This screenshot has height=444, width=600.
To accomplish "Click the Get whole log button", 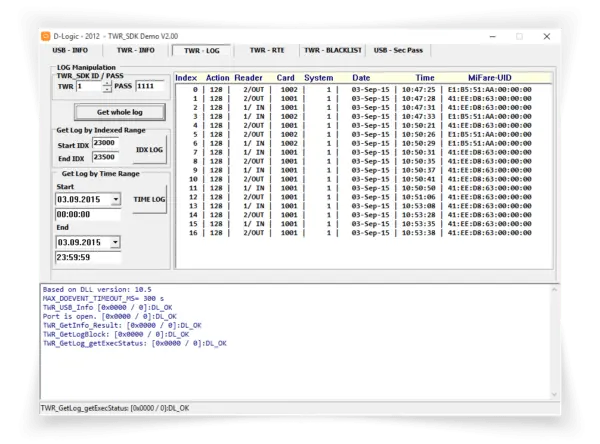I will click(120, 112).
